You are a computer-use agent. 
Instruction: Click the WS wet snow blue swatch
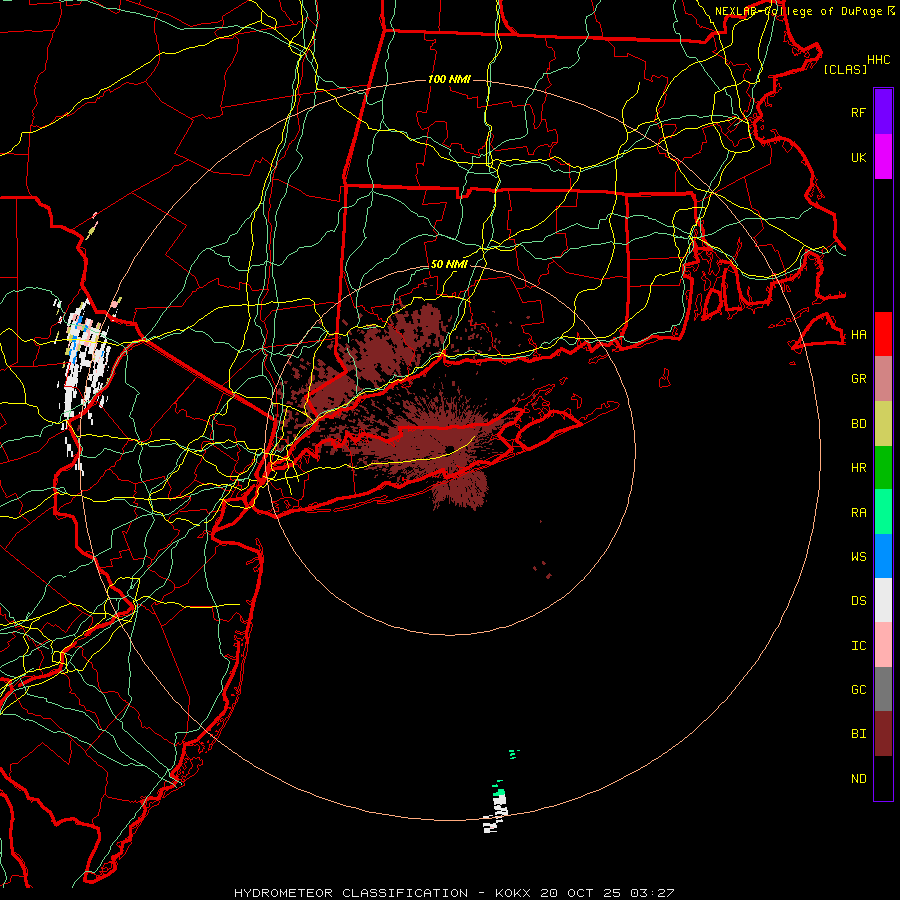click(883, 556)
